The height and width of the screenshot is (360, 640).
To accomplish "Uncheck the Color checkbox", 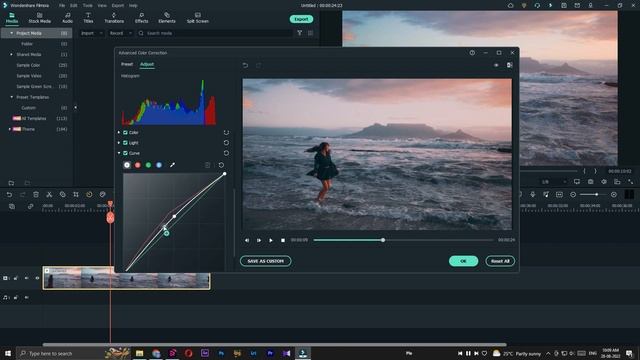I will point(125,133).
